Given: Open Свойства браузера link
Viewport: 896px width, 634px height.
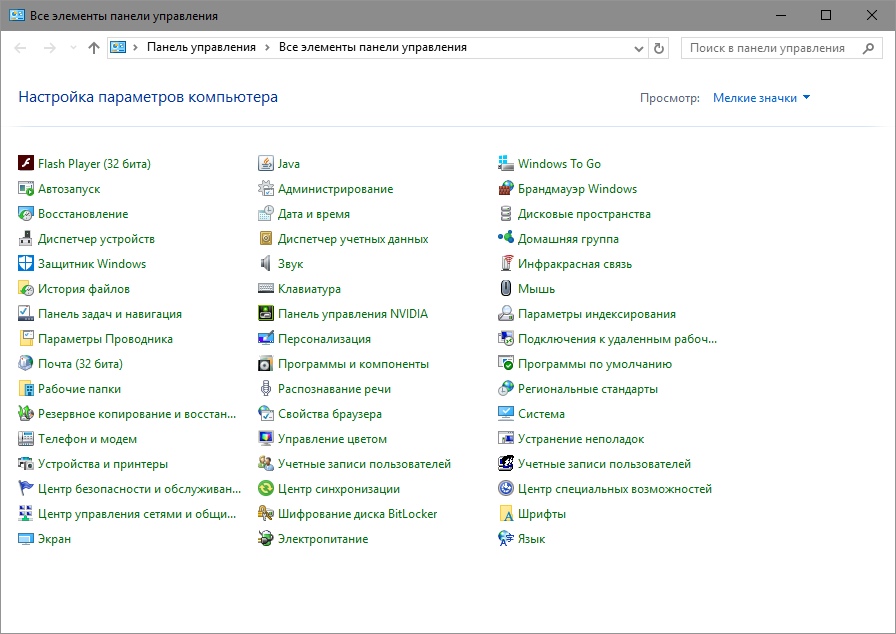Looking at the screenshot, I should [x=330, y=414].
